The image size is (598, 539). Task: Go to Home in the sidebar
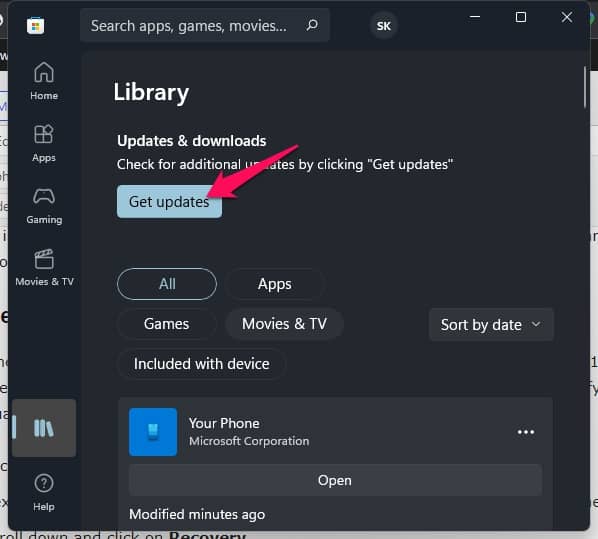44,81
